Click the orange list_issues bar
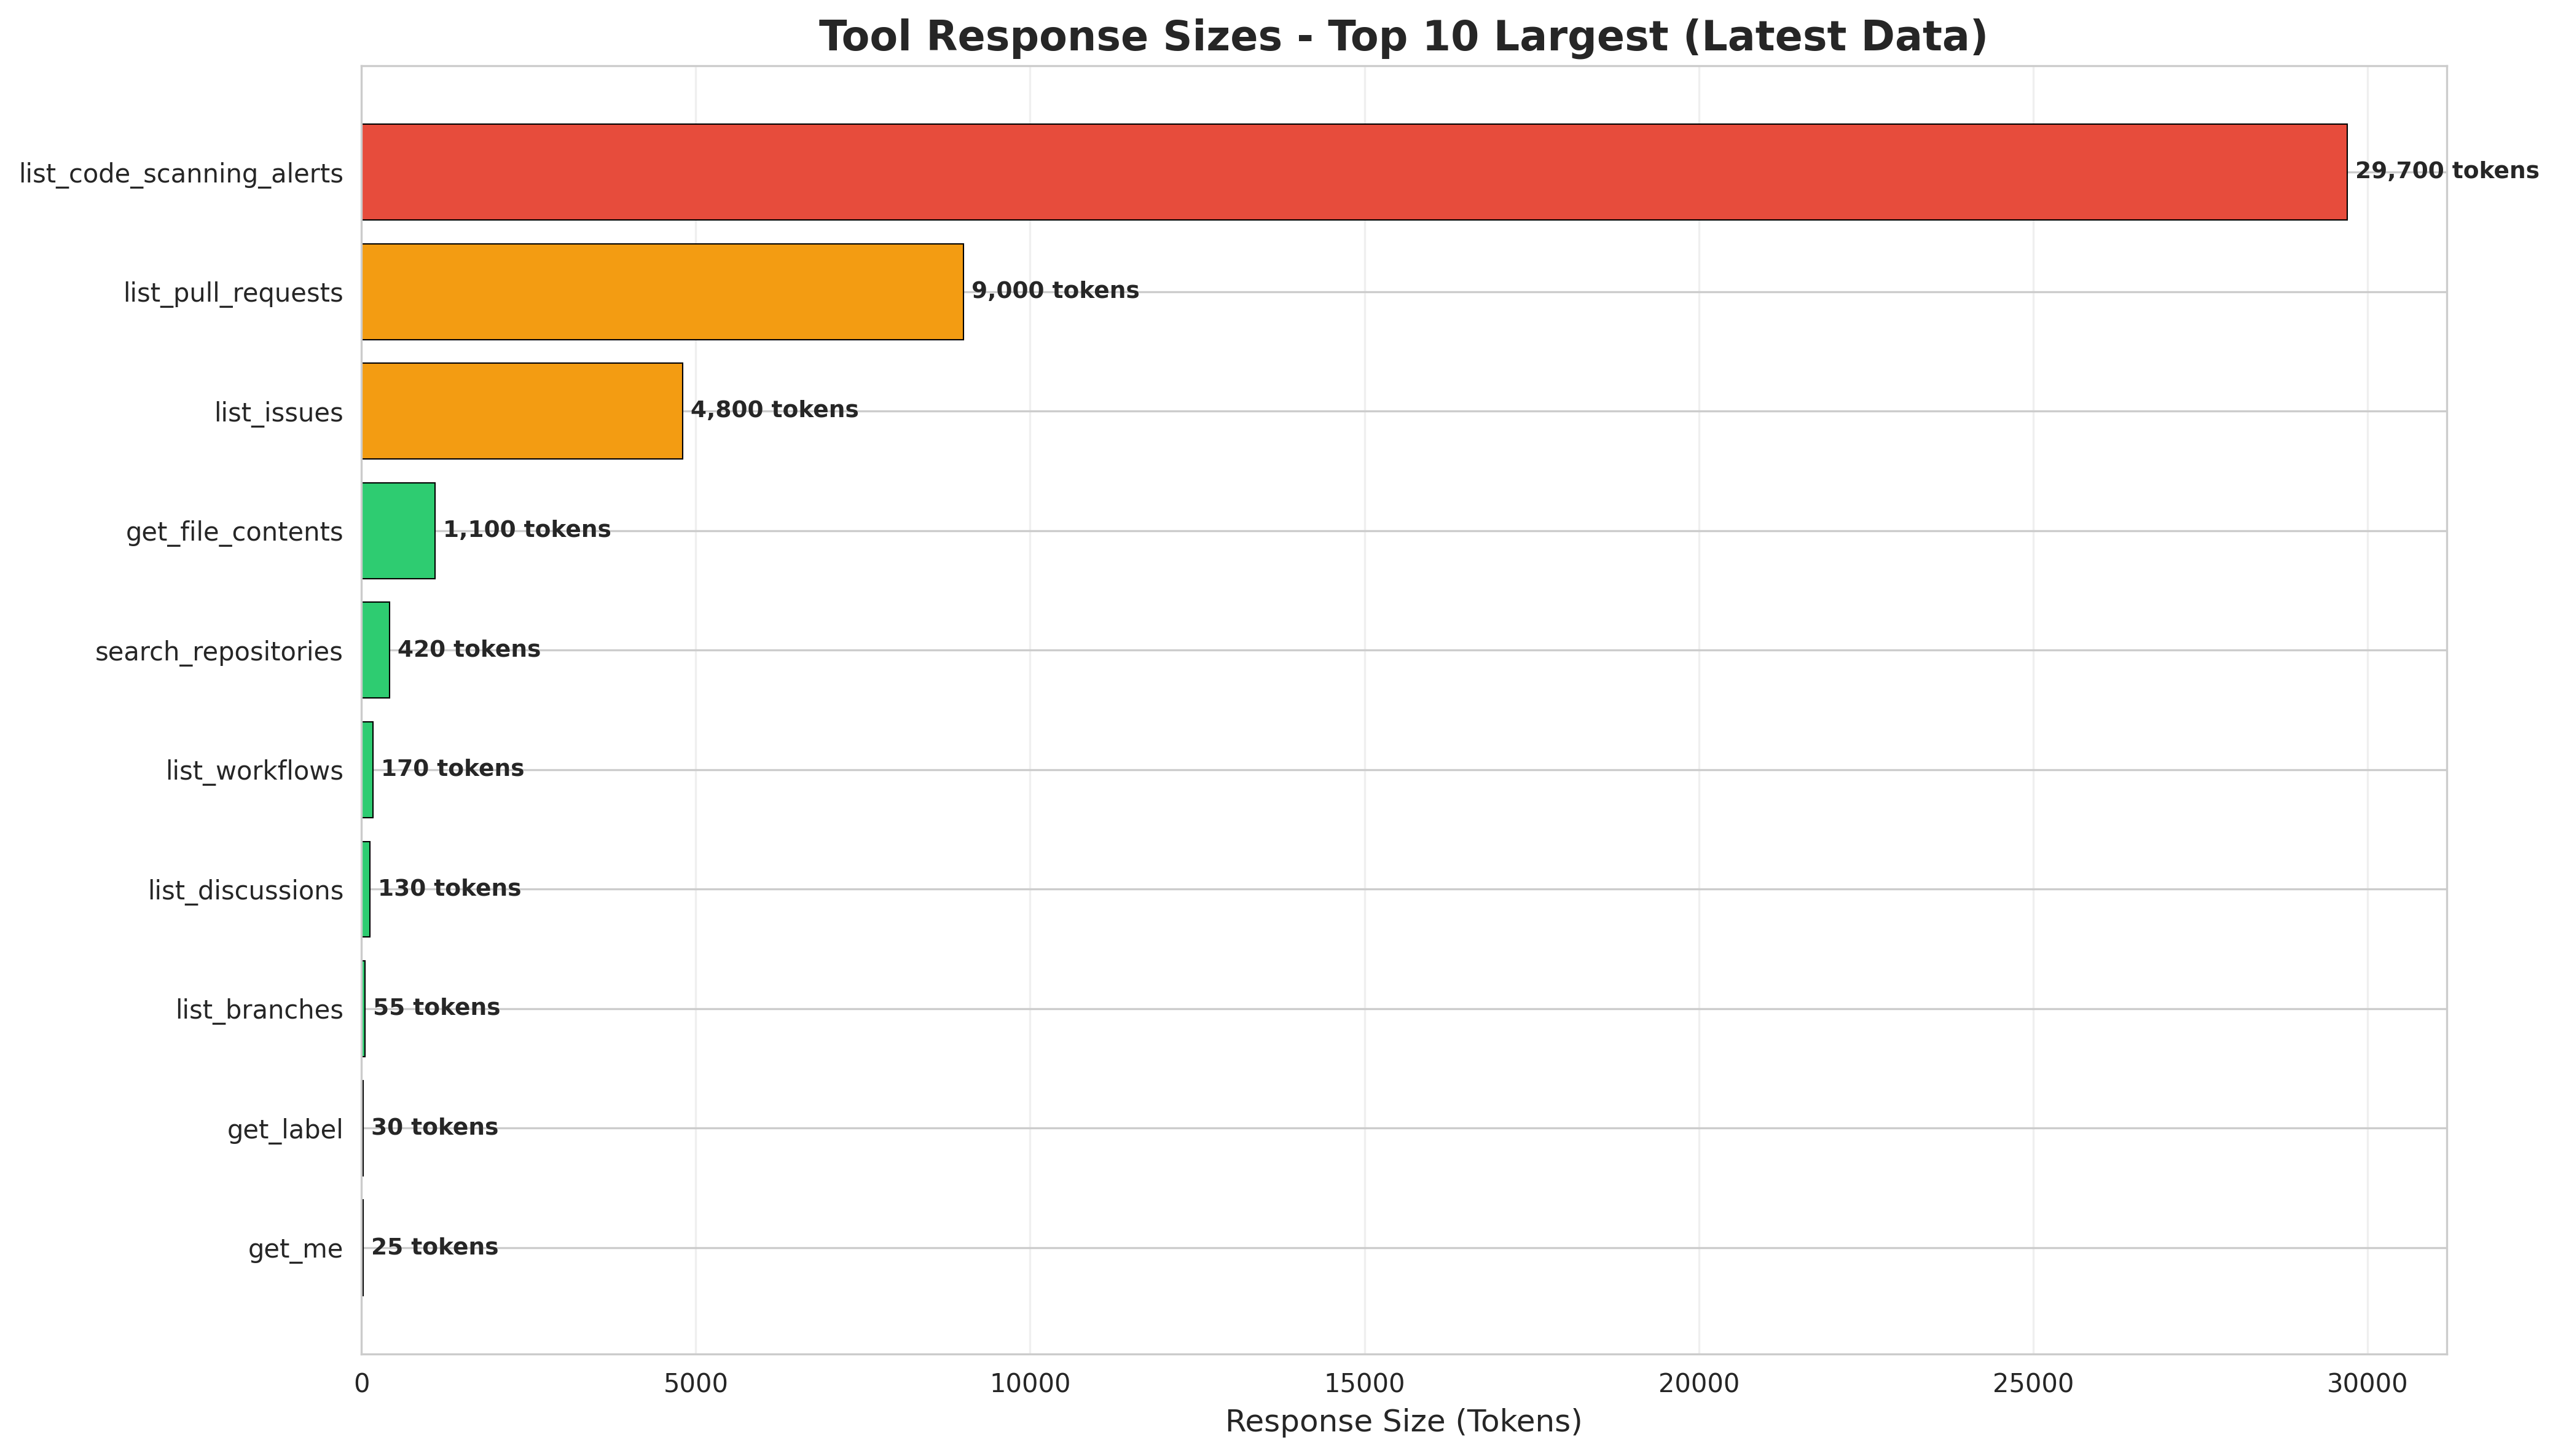This screenshot has height=1456, width=2558. coord(522,411)
